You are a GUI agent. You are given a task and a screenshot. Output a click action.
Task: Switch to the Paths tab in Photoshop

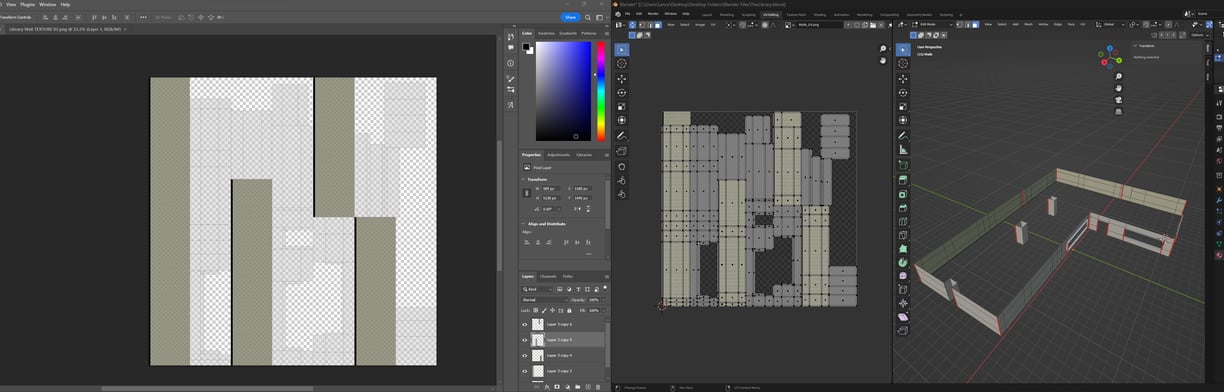pyautogui.click(x=567, y=276)
